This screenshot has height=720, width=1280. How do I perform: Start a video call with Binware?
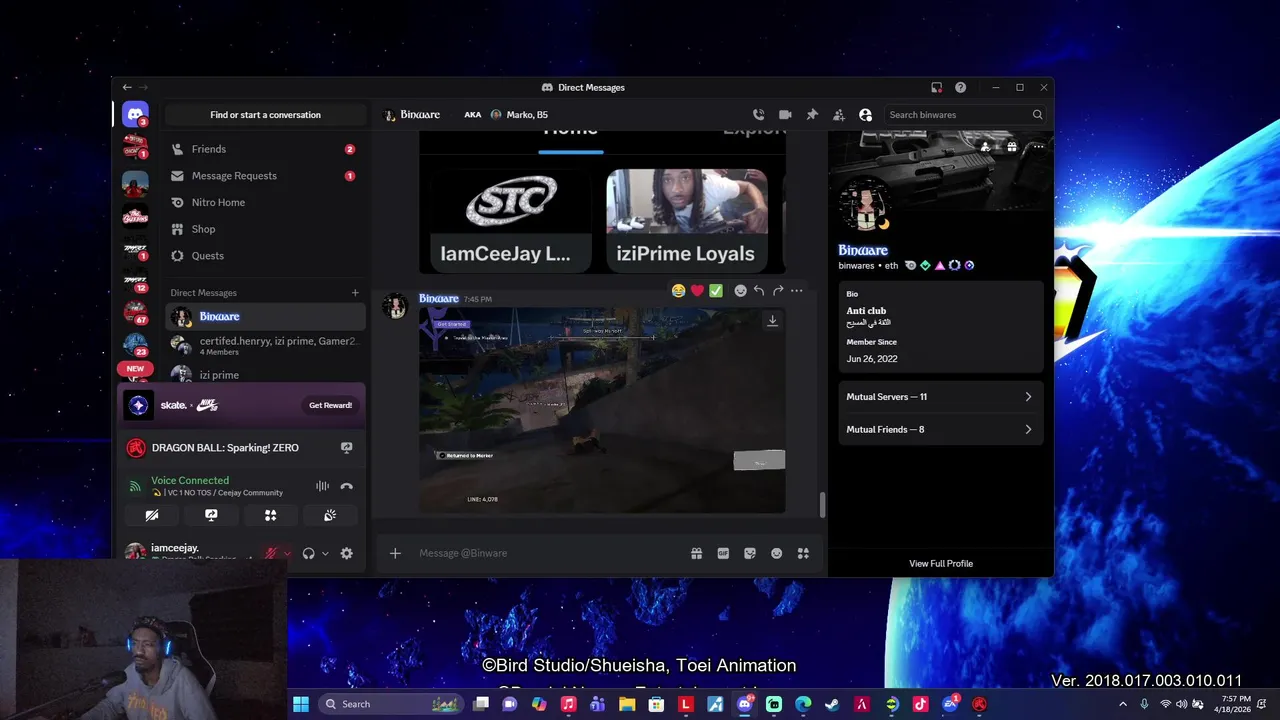coord(785,115)
